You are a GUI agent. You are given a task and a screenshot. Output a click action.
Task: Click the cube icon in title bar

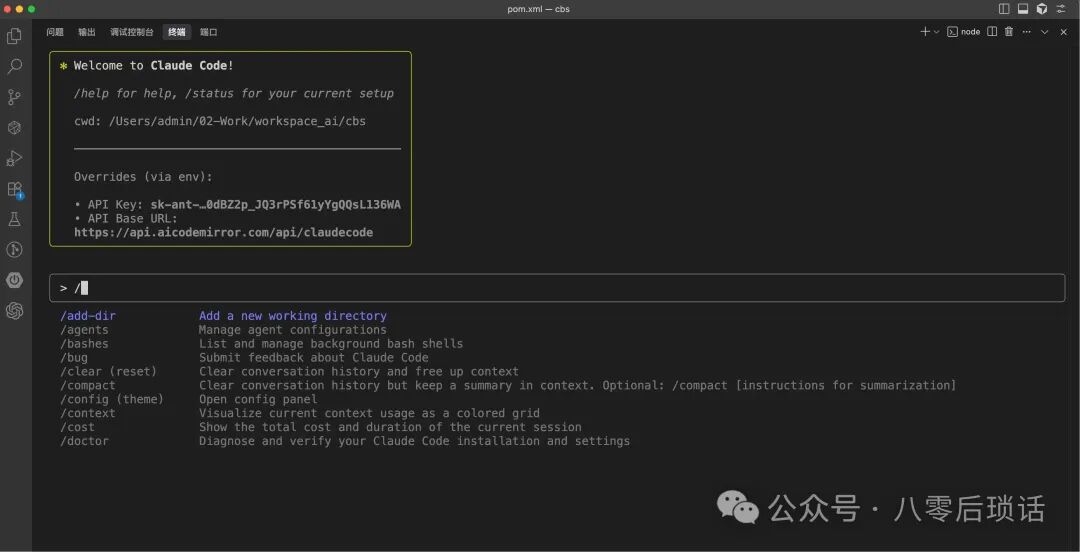click(x=1042, y=9)
